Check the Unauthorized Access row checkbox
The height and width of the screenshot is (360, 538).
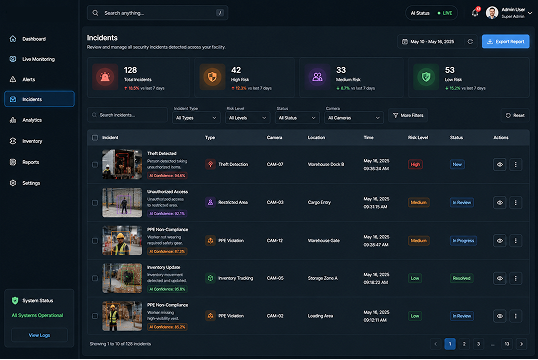tap(95, 203)
